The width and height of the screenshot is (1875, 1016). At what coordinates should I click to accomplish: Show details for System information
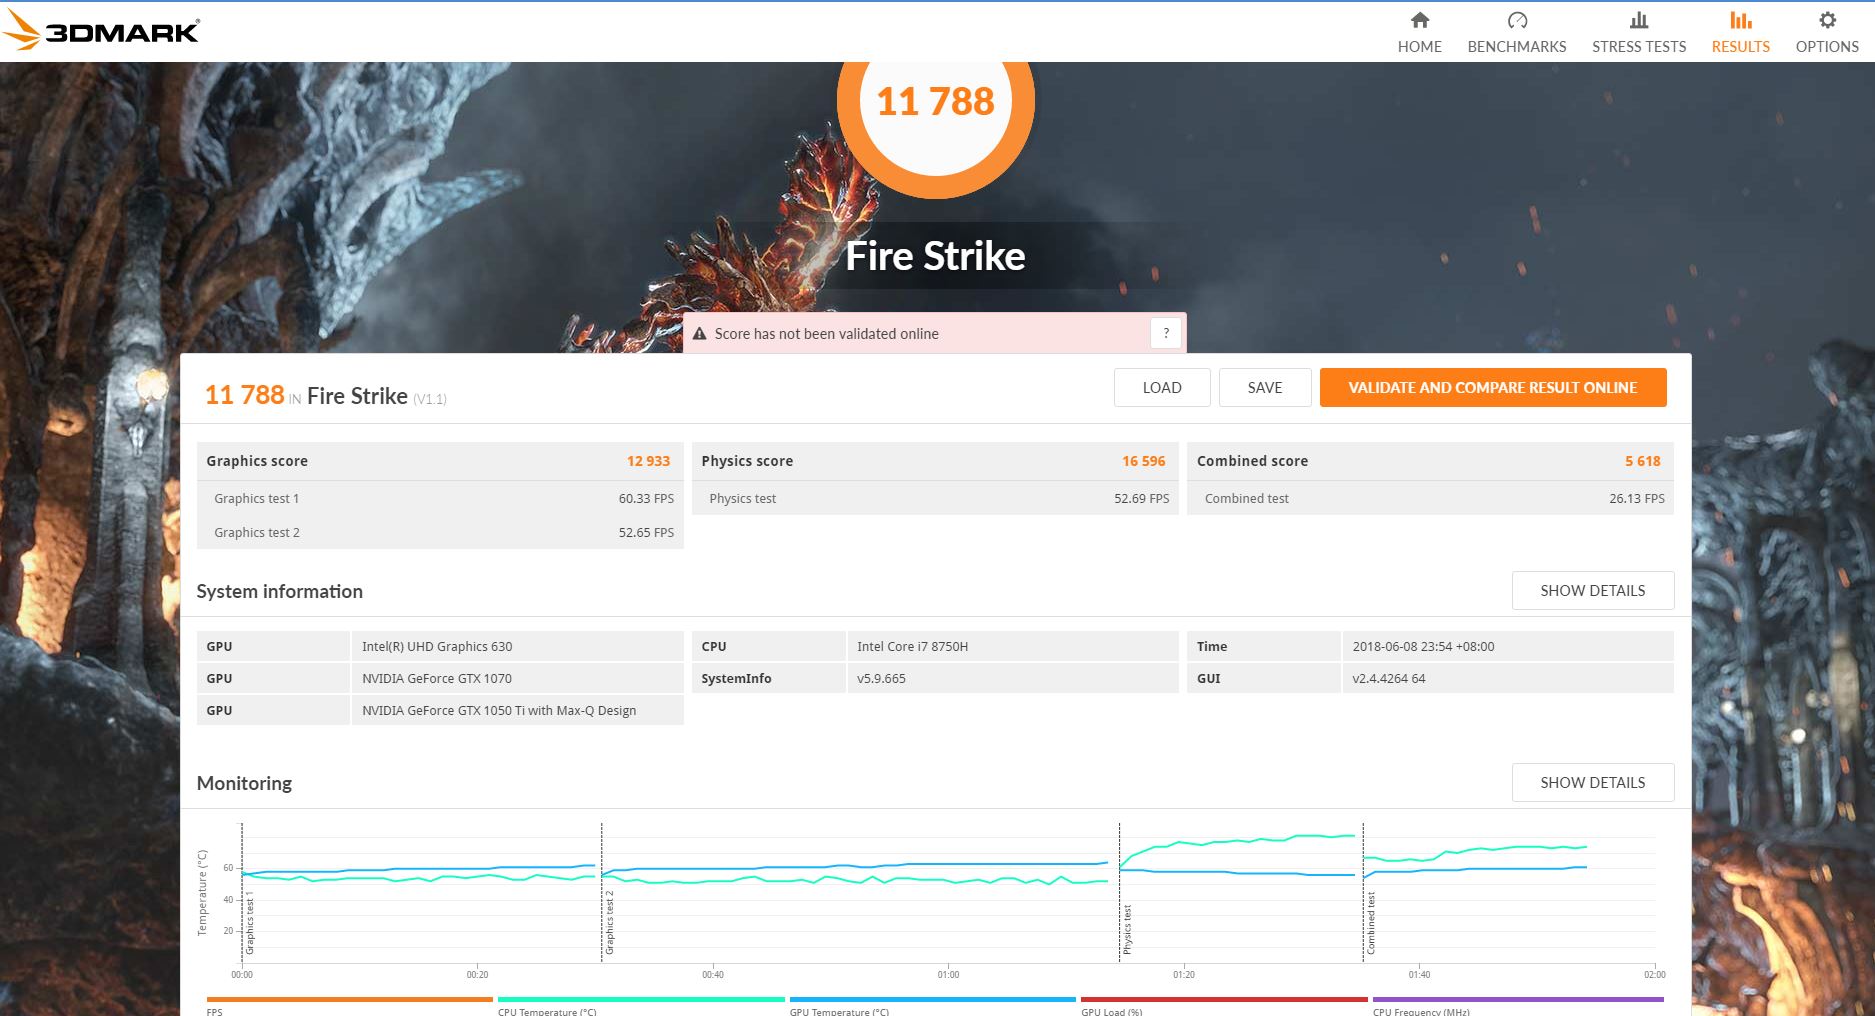click(x=1593, y=590)
